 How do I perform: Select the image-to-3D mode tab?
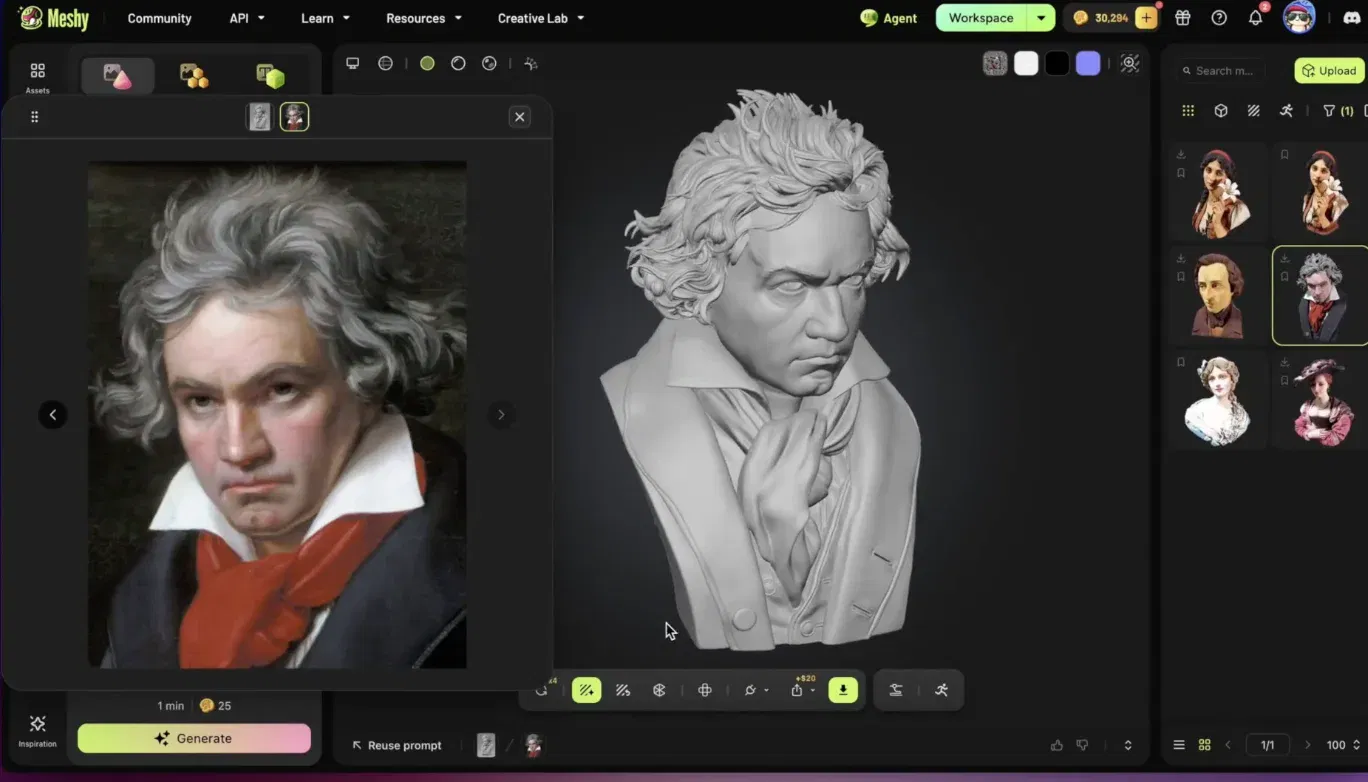point(117,76)
